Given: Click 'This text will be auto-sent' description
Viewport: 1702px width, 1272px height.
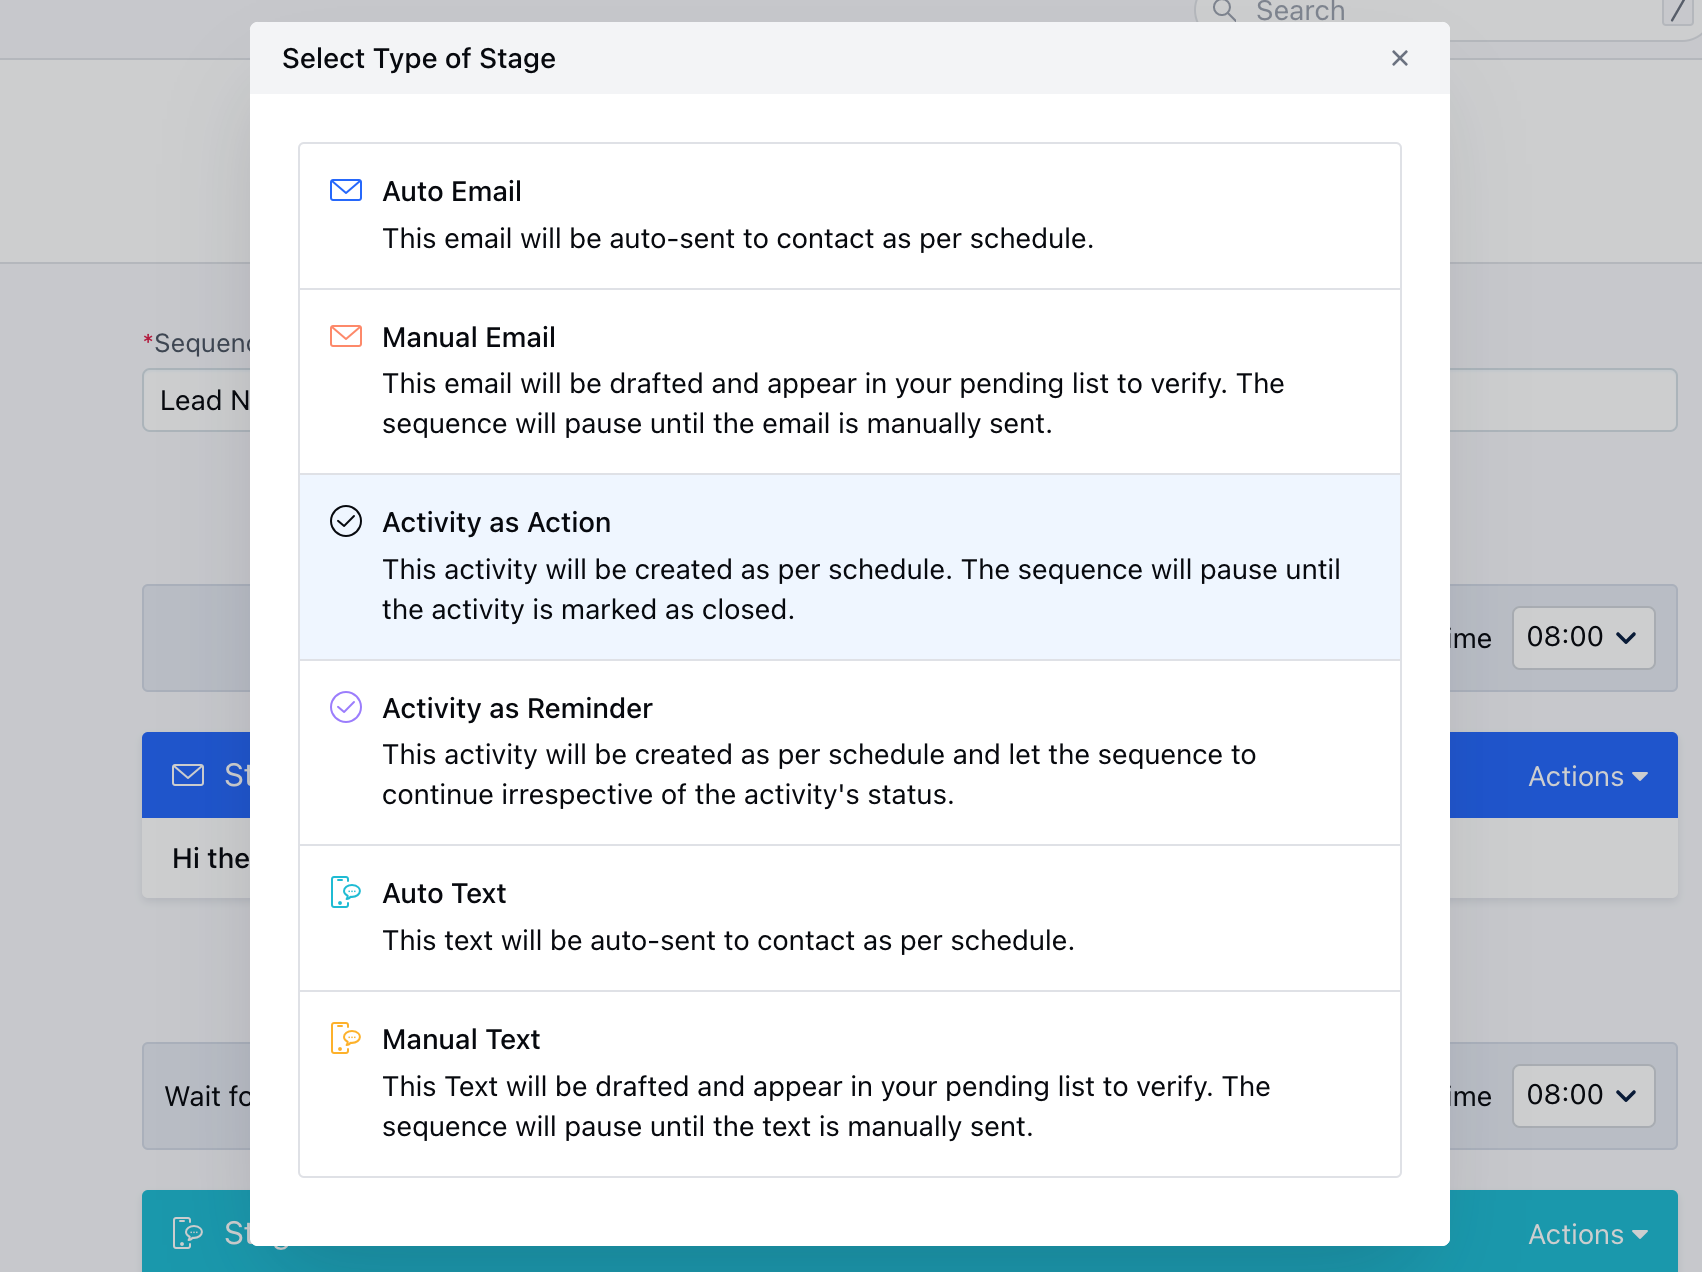Looking at the screenshot, I should pyautogui.click(x=728, y=940).
